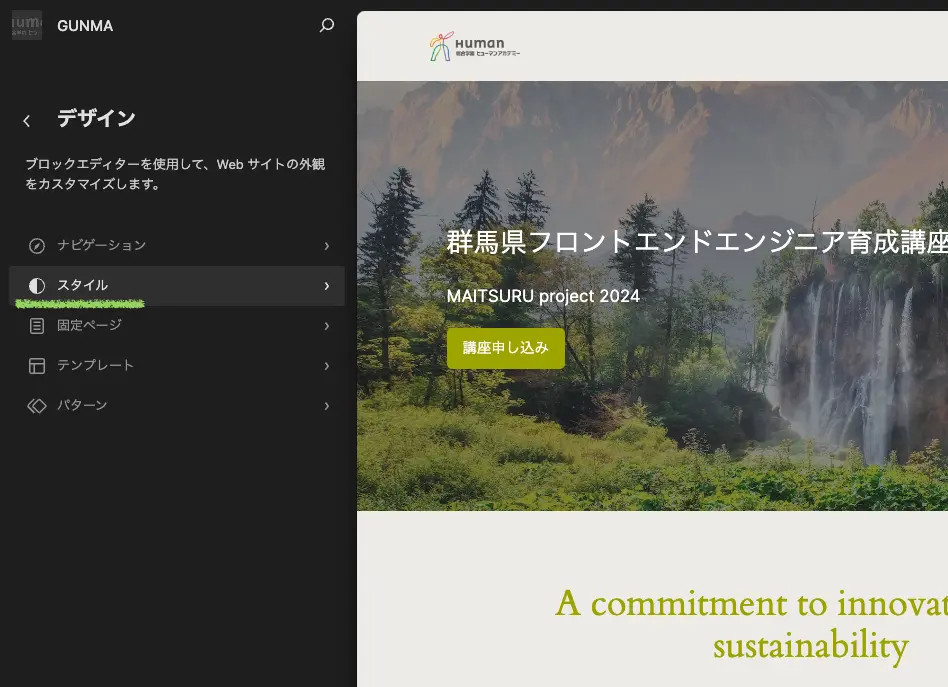The height and width of the screenshot is (687, 948).
Task: Open the command palette search icon
Action: [327, 26]
